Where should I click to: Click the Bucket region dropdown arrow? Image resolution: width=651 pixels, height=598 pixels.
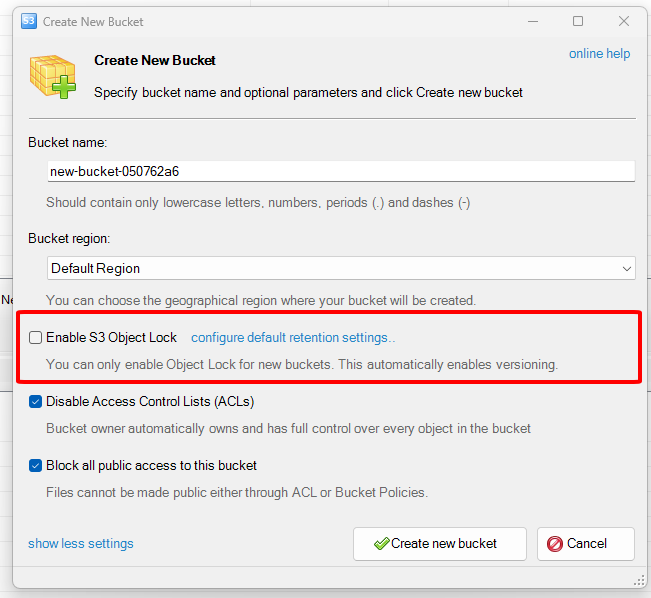[626, 268]
